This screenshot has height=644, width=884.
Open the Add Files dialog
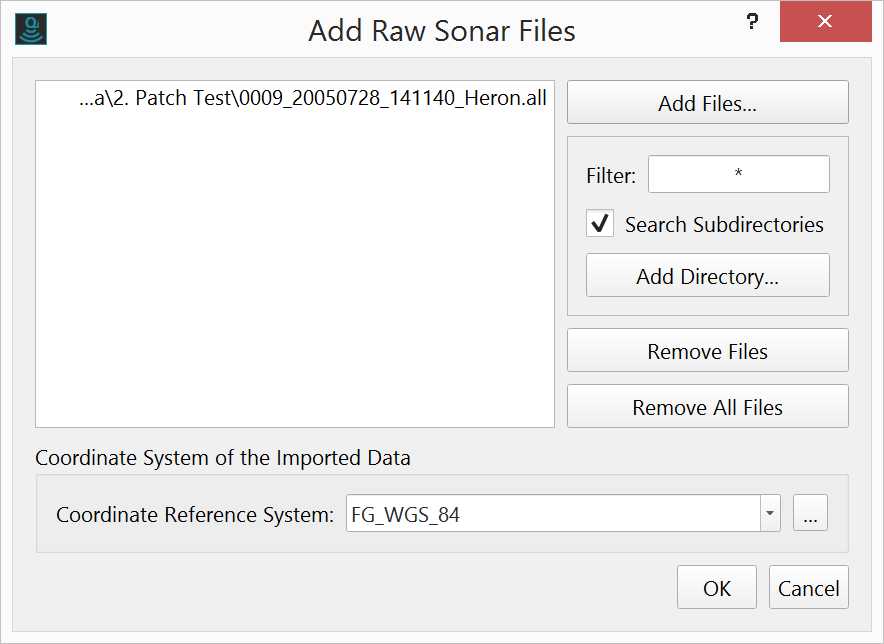tap(707, 101)
